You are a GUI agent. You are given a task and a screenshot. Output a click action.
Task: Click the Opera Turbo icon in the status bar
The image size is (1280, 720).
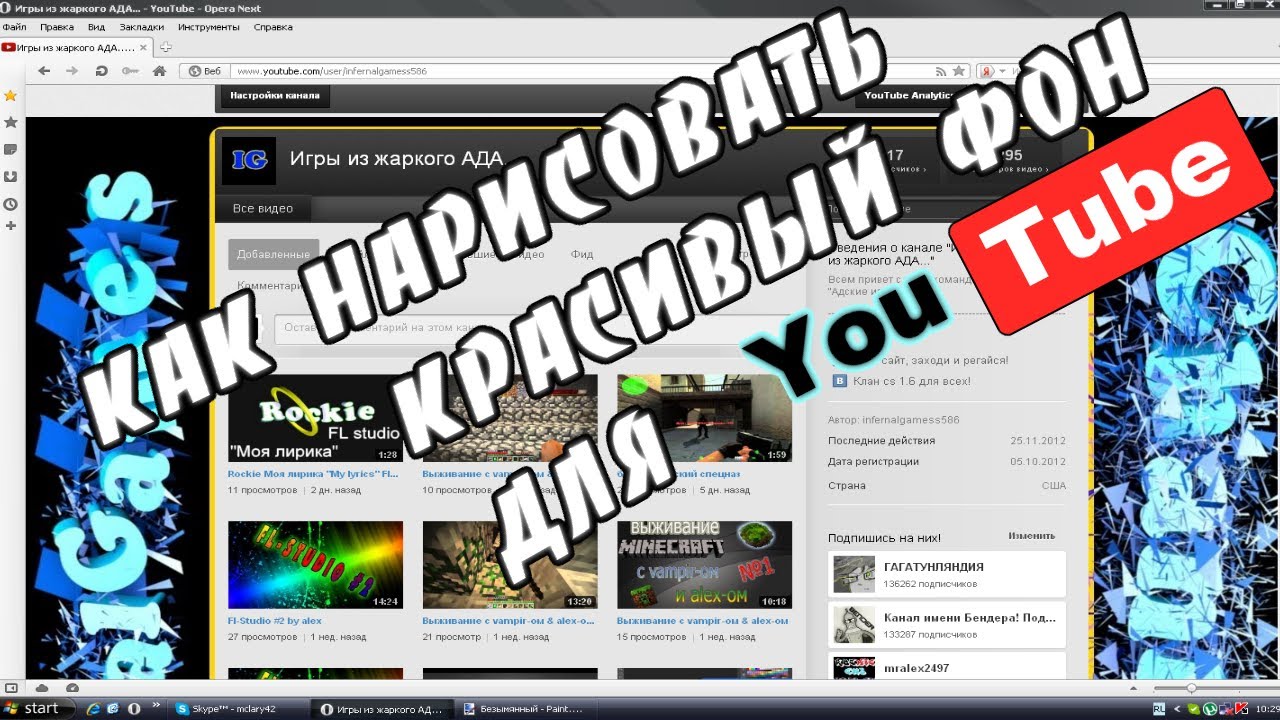(72, 687)
